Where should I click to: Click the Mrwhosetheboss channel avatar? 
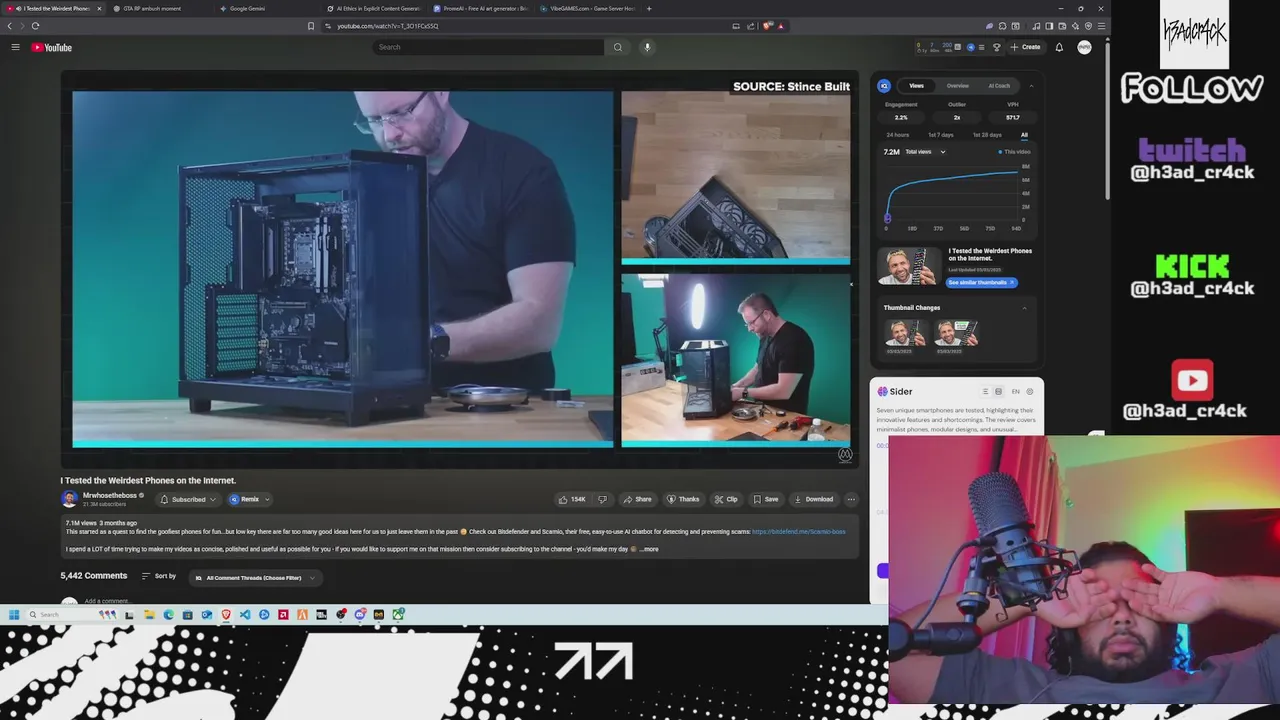[69, 498]
